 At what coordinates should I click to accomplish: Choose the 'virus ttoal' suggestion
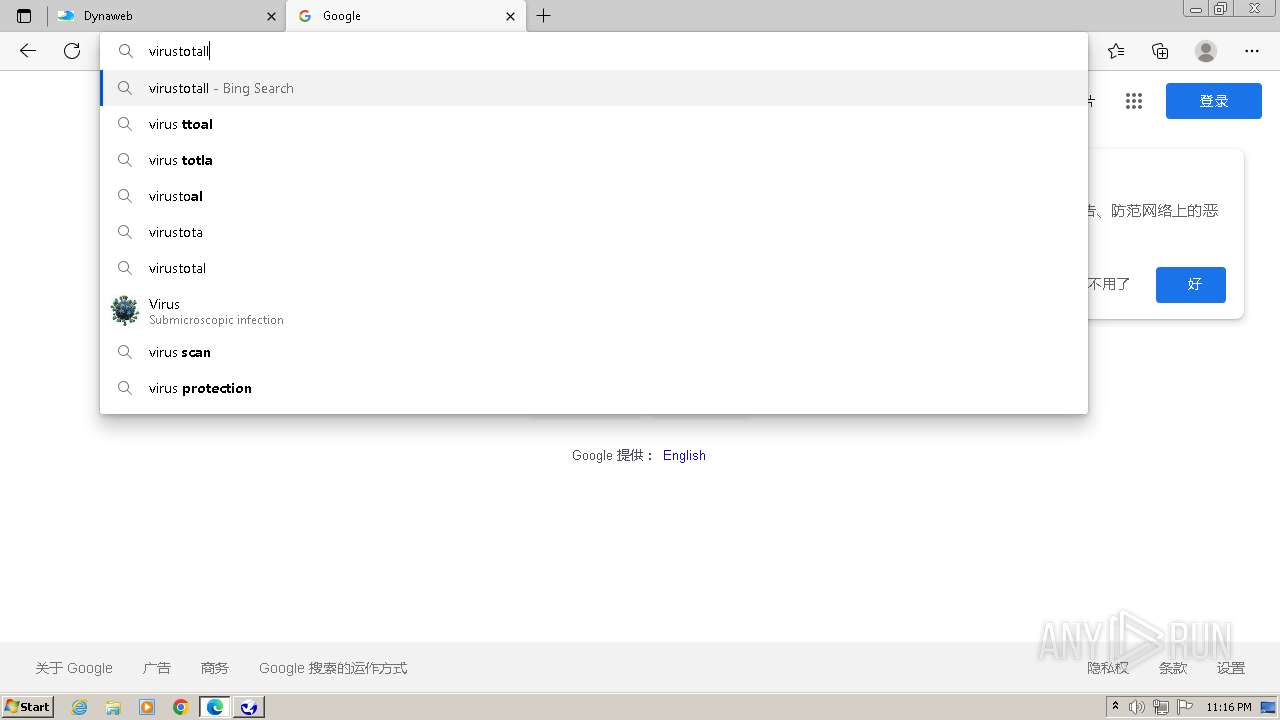pyautogui.click(x=594, y=124)
